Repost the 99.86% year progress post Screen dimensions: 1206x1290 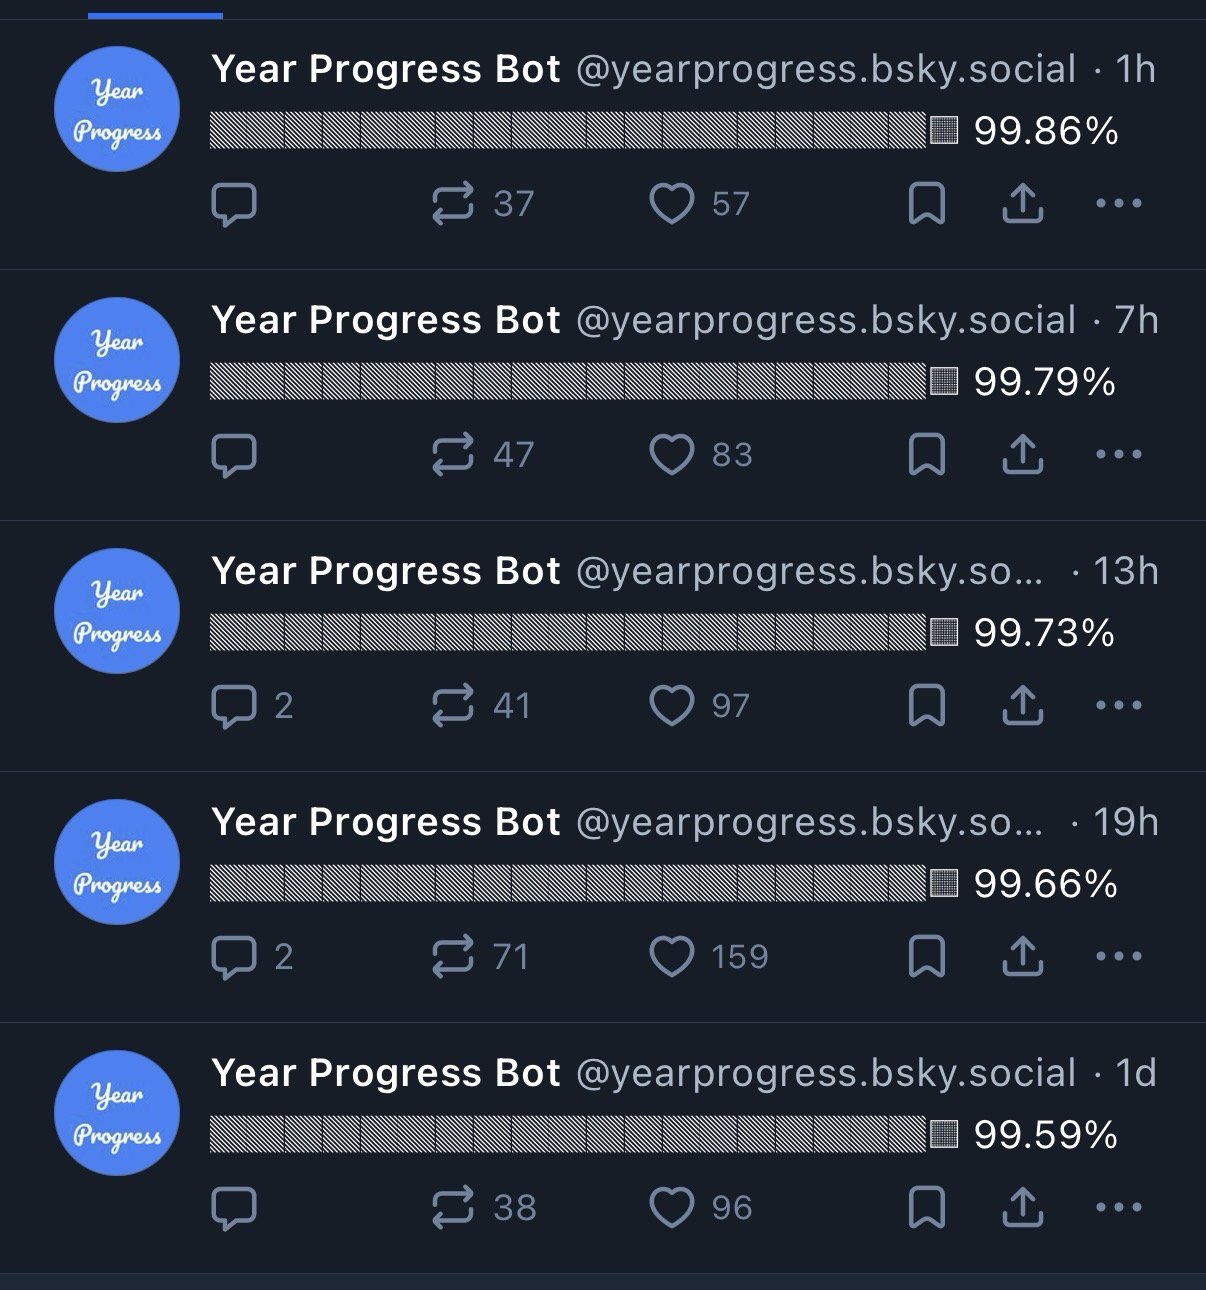(452, 204)
